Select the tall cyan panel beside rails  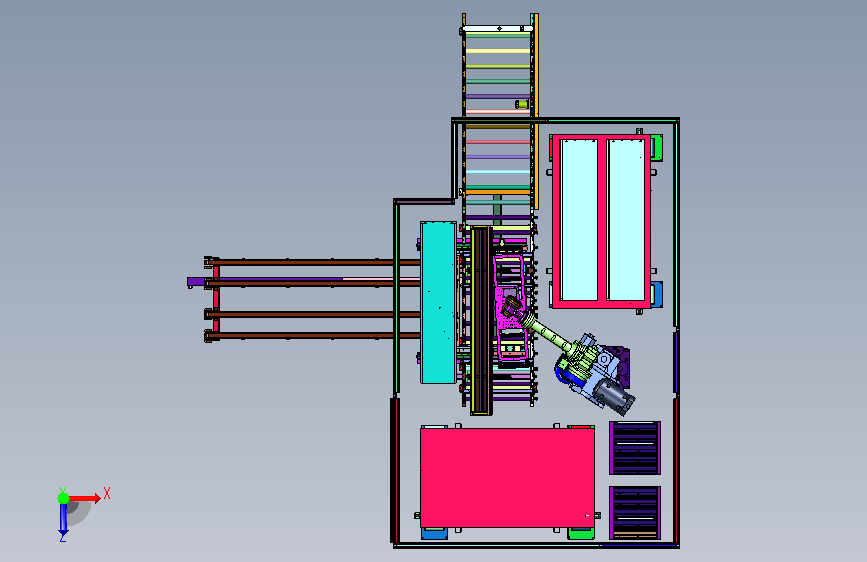pos(438,303)
